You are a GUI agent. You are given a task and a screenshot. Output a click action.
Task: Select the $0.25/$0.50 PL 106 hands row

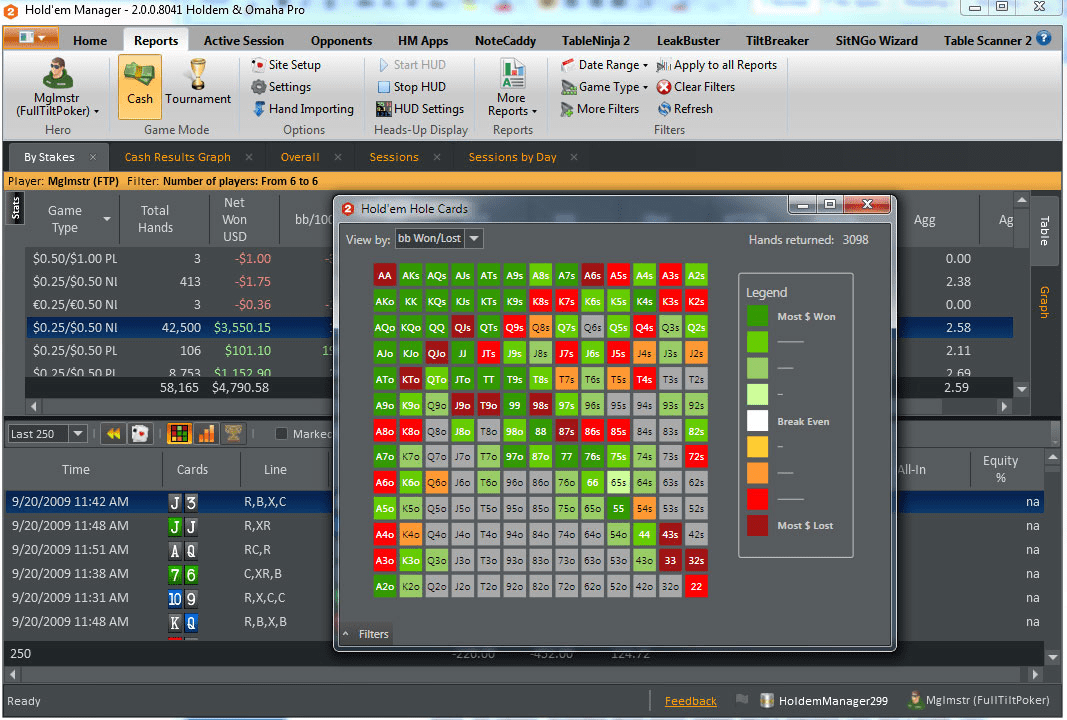tap(180, 350)
